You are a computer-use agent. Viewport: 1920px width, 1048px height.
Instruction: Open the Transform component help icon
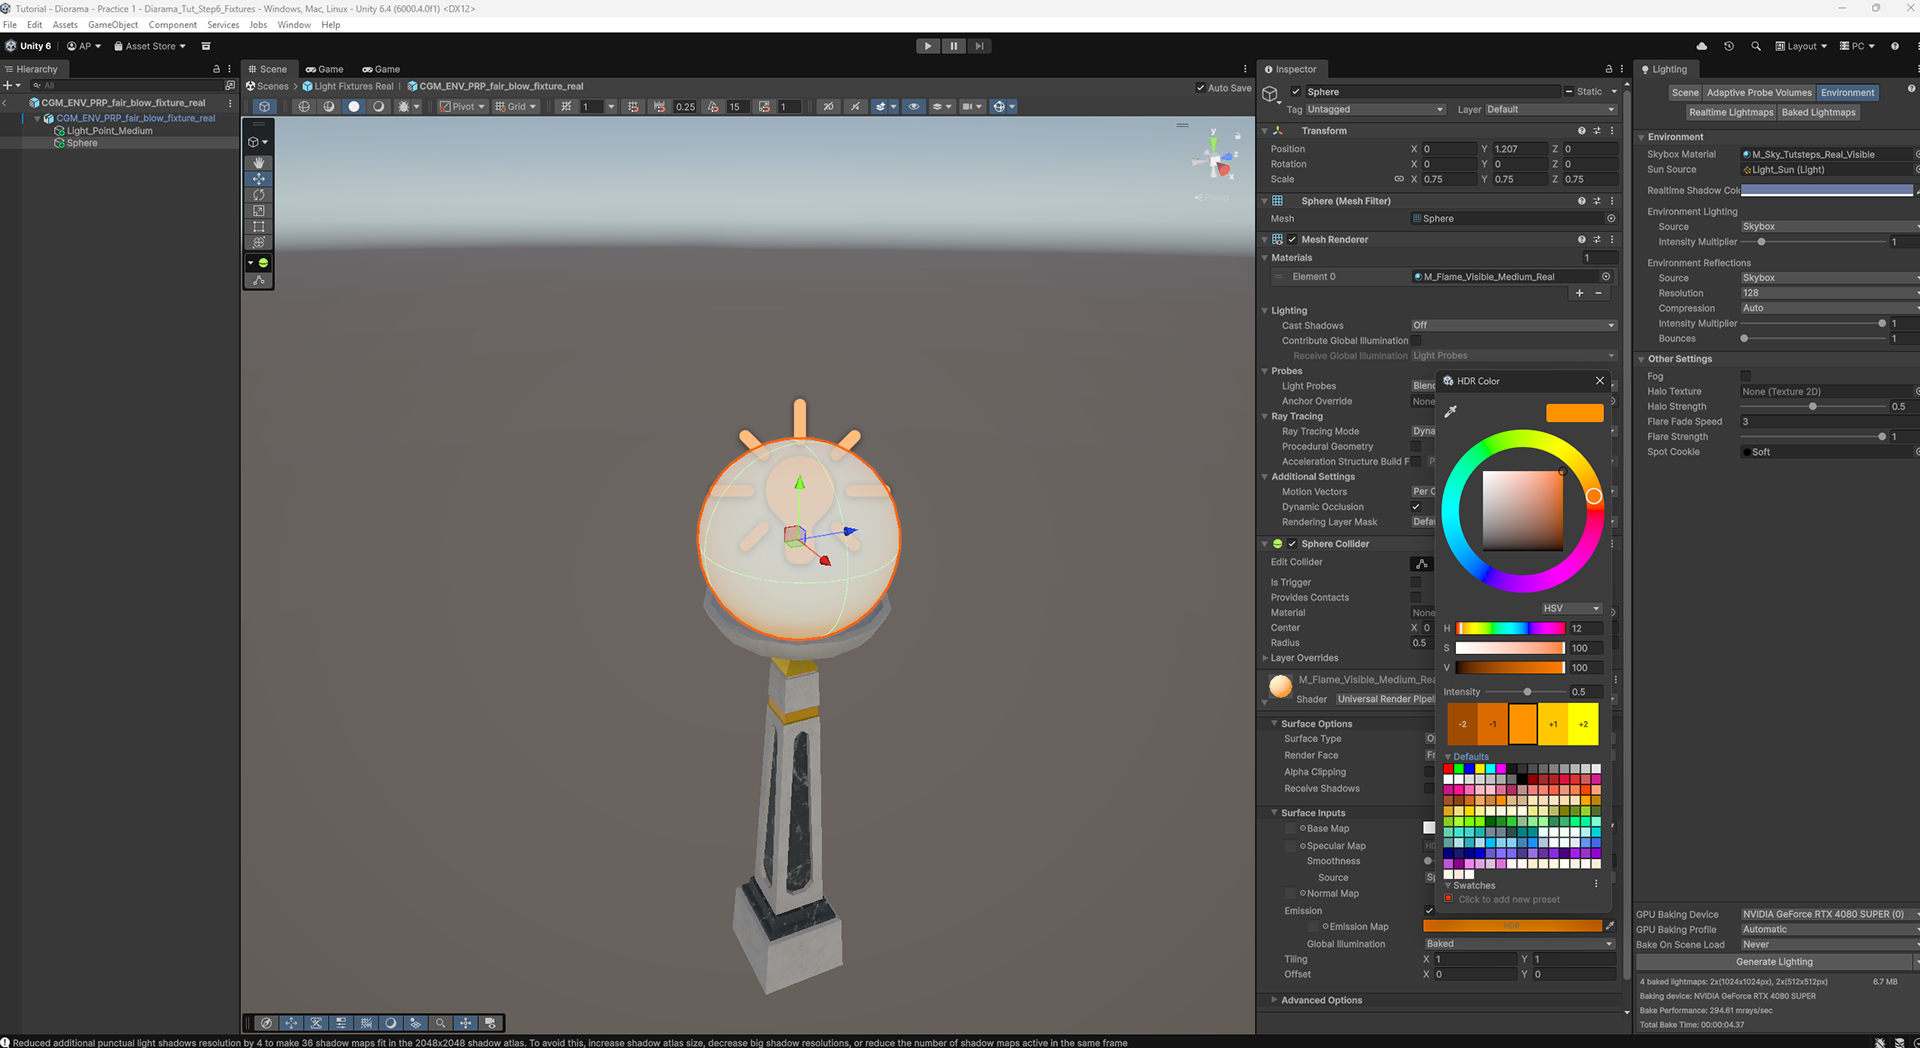1581,131
